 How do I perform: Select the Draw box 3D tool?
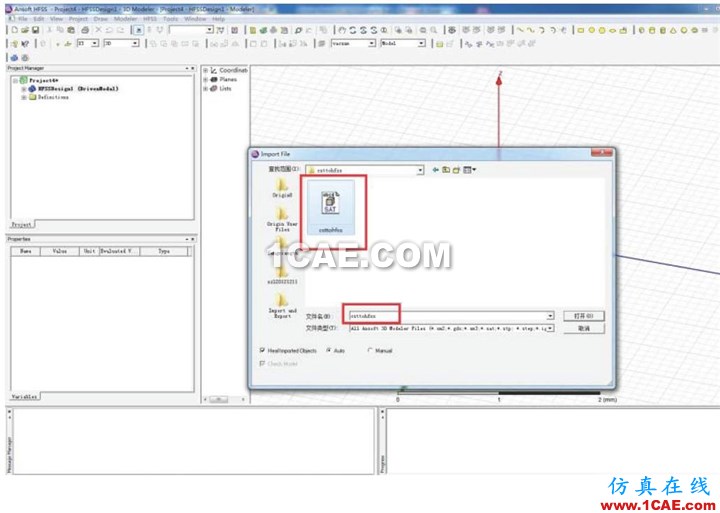point(641,30)
